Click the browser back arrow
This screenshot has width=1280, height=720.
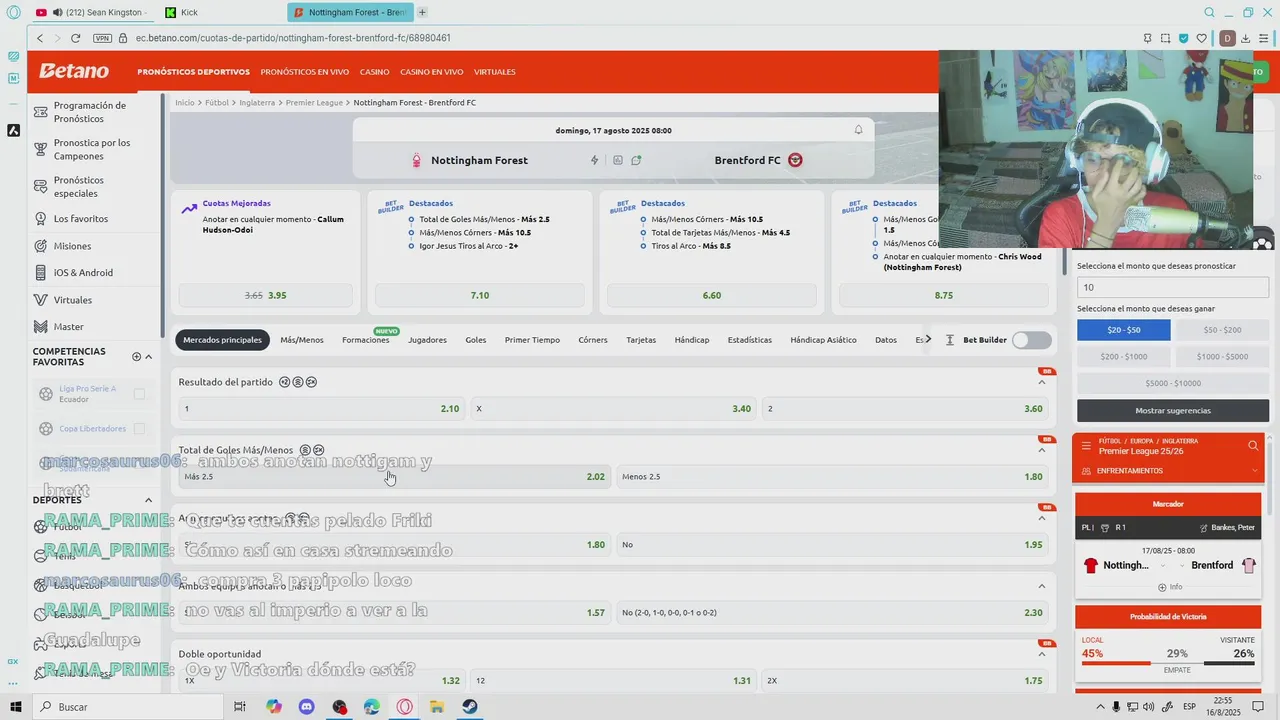[40, 38]
